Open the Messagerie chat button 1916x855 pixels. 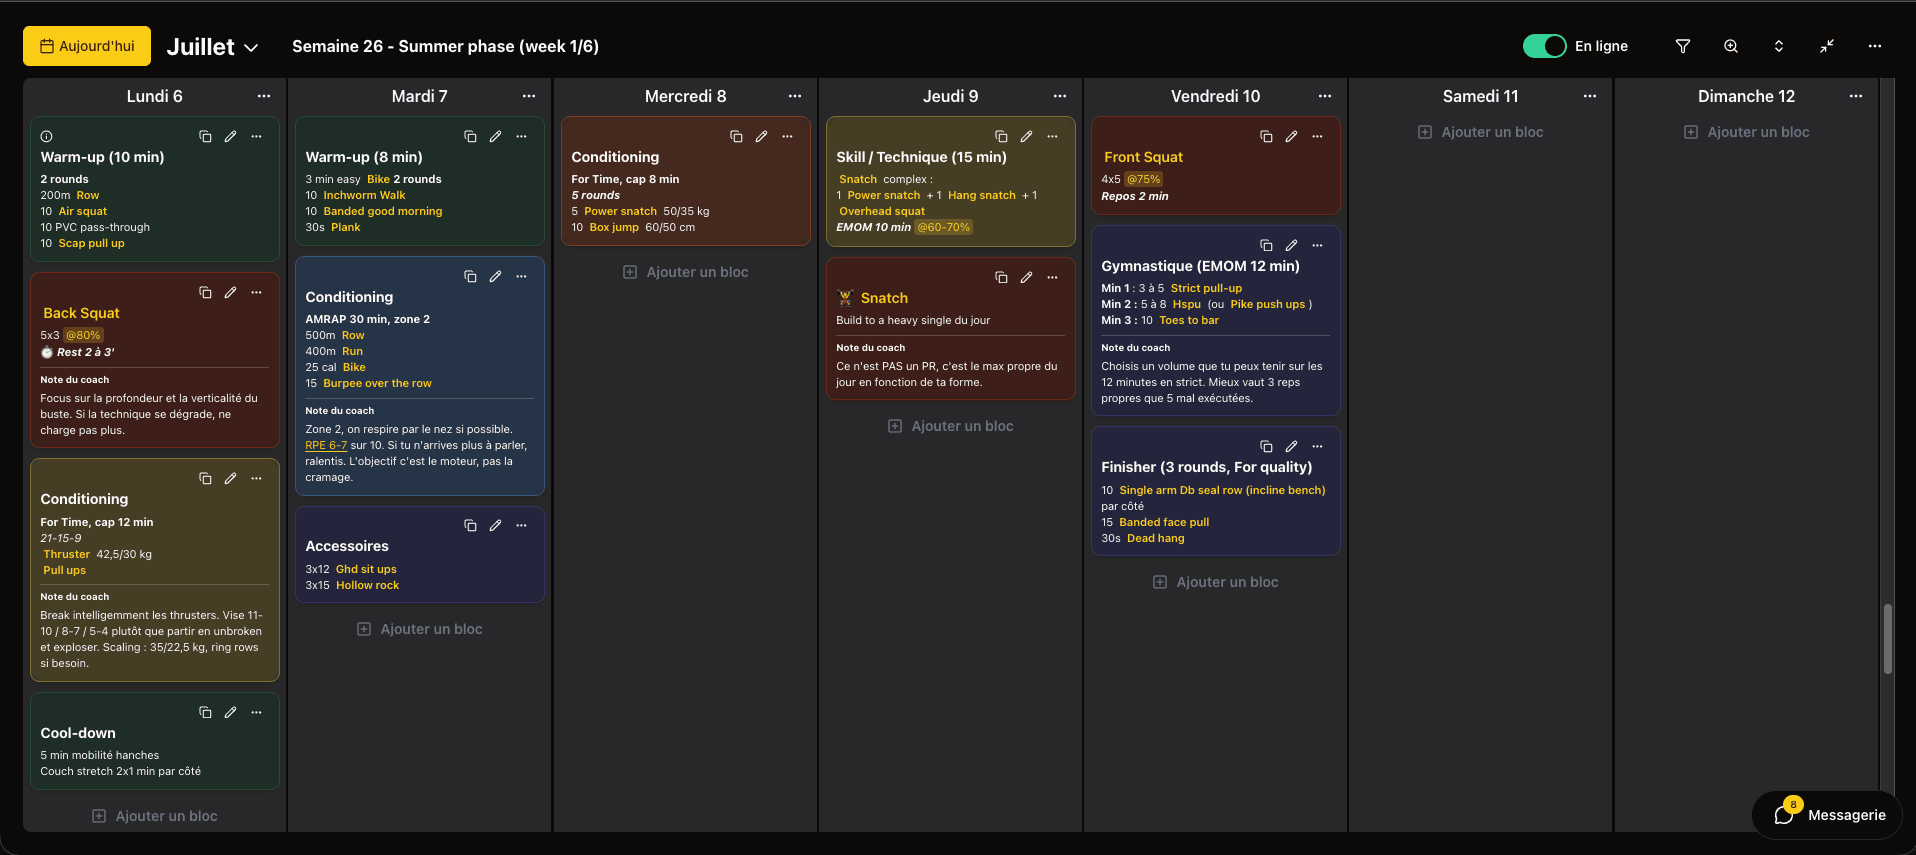[1828, 815]
